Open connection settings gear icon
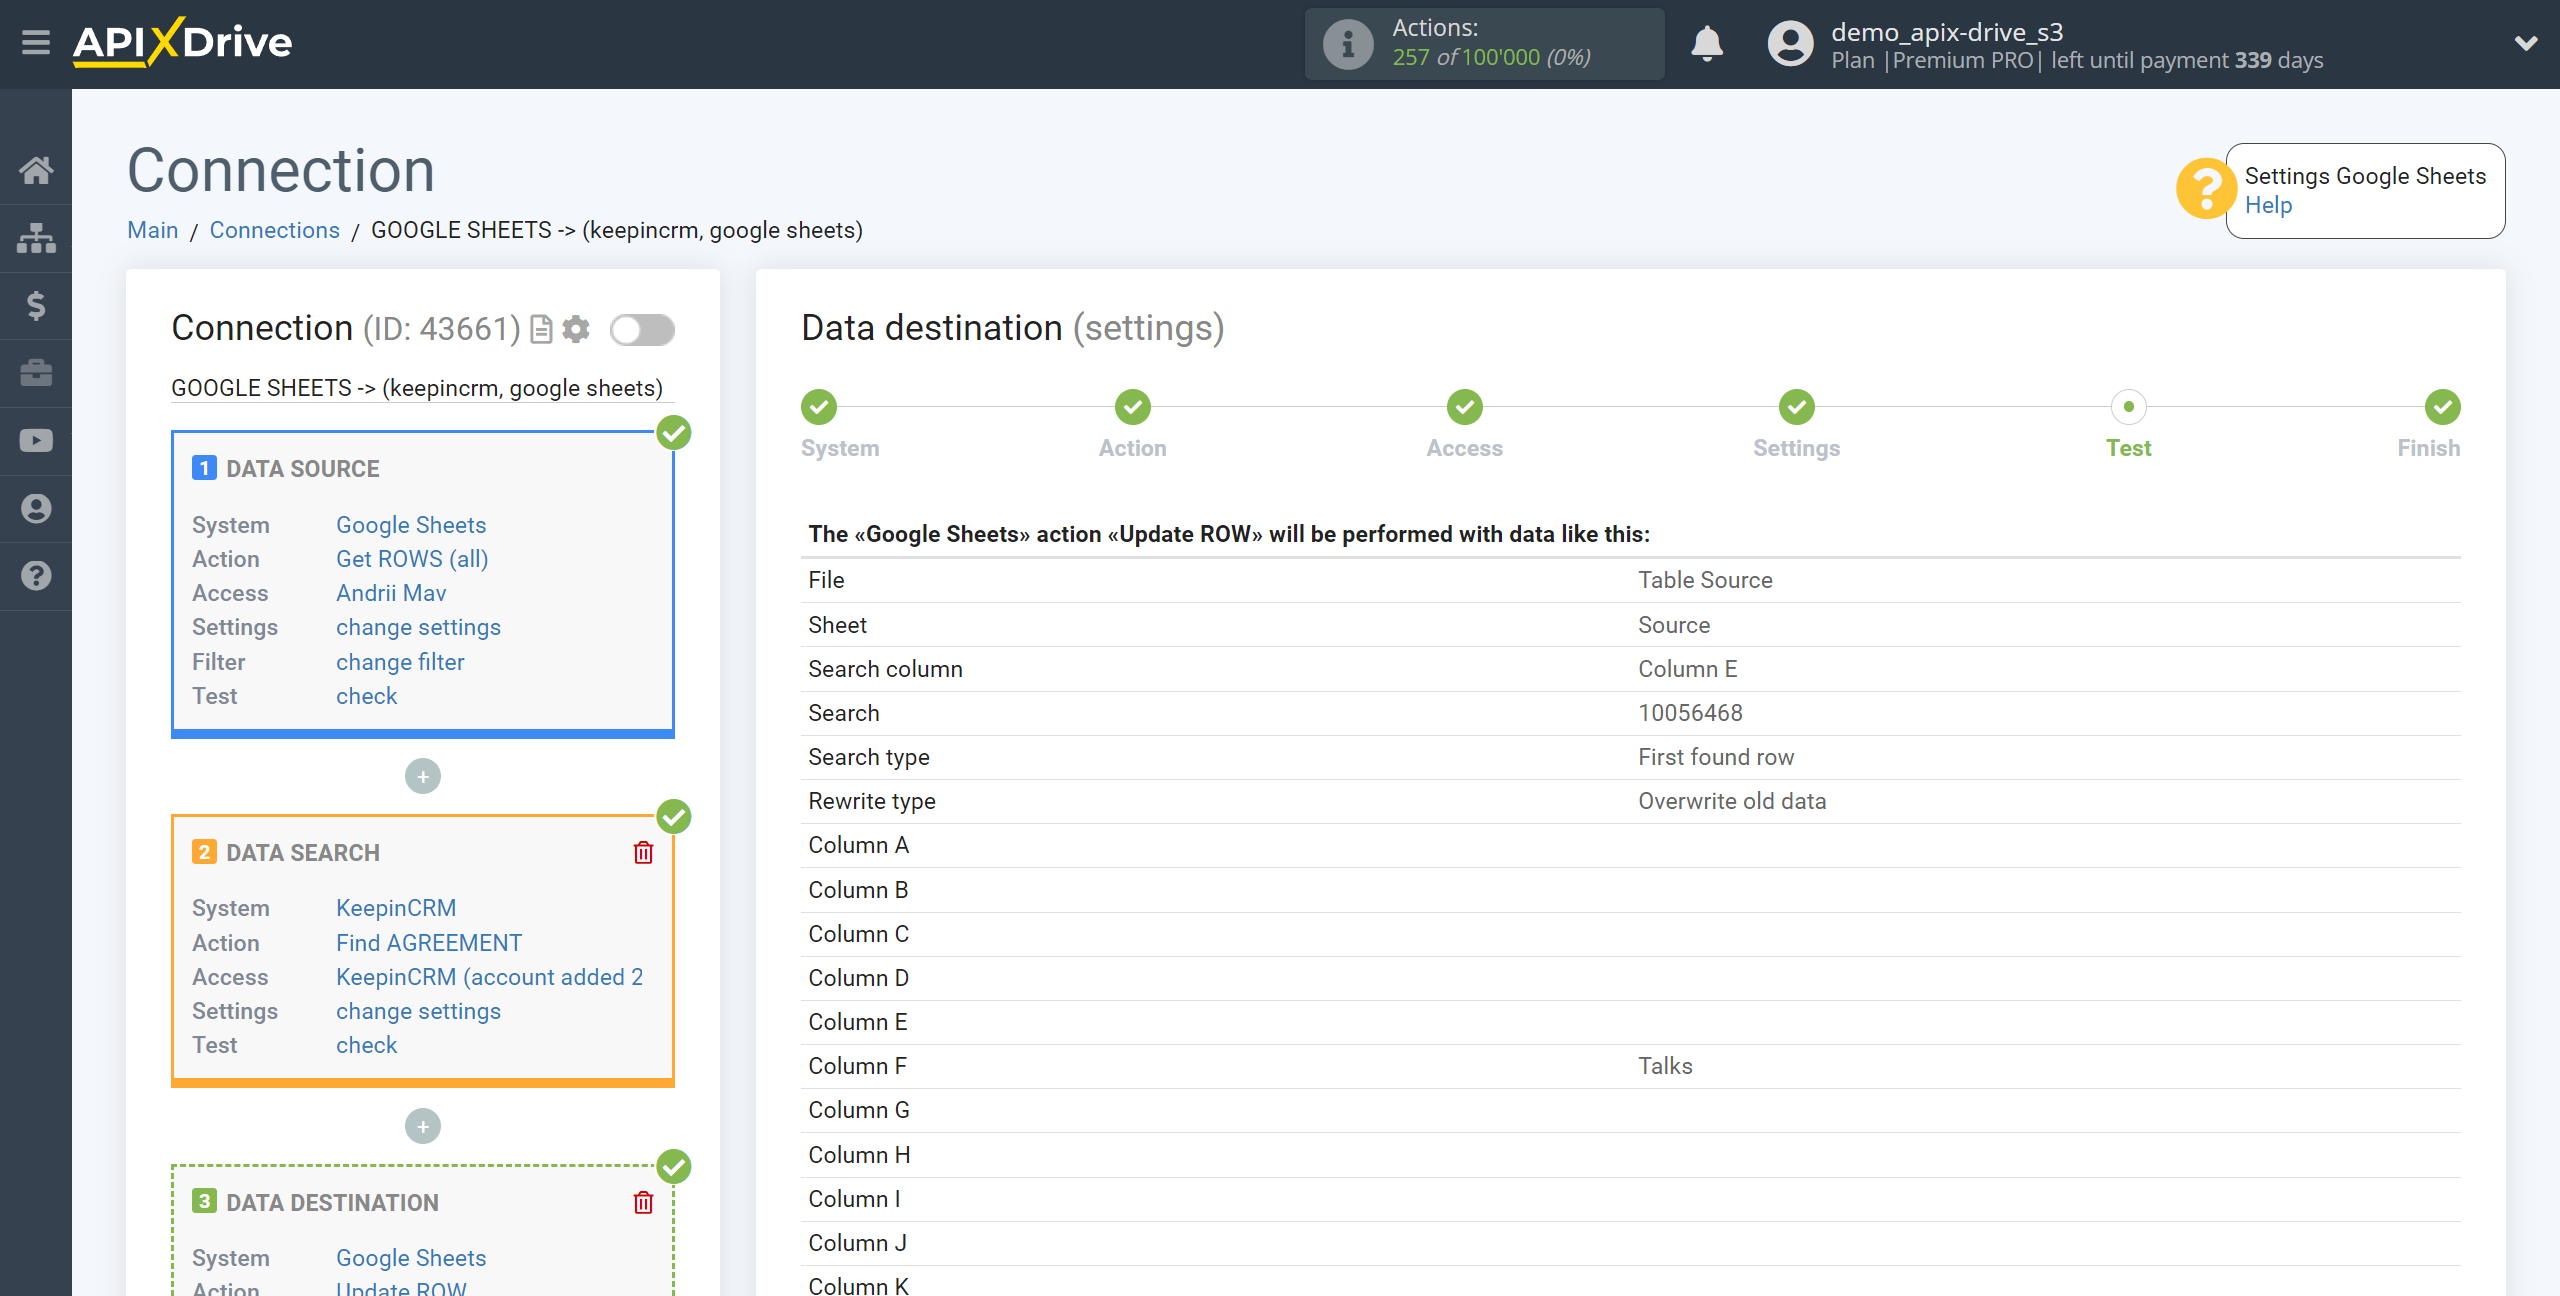The width and height of the screenshot is (2560, 1296). tap(576, 329)
